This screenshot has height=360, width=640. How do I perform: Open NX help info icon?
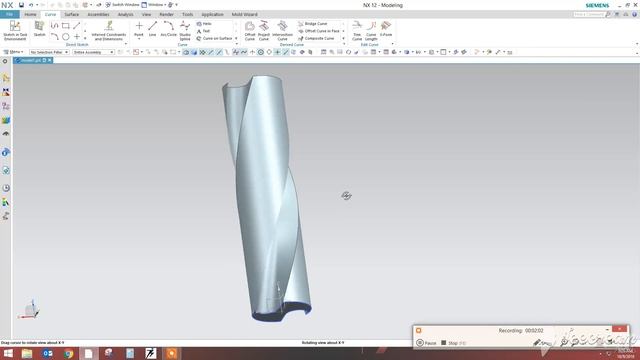pos(635,14)
